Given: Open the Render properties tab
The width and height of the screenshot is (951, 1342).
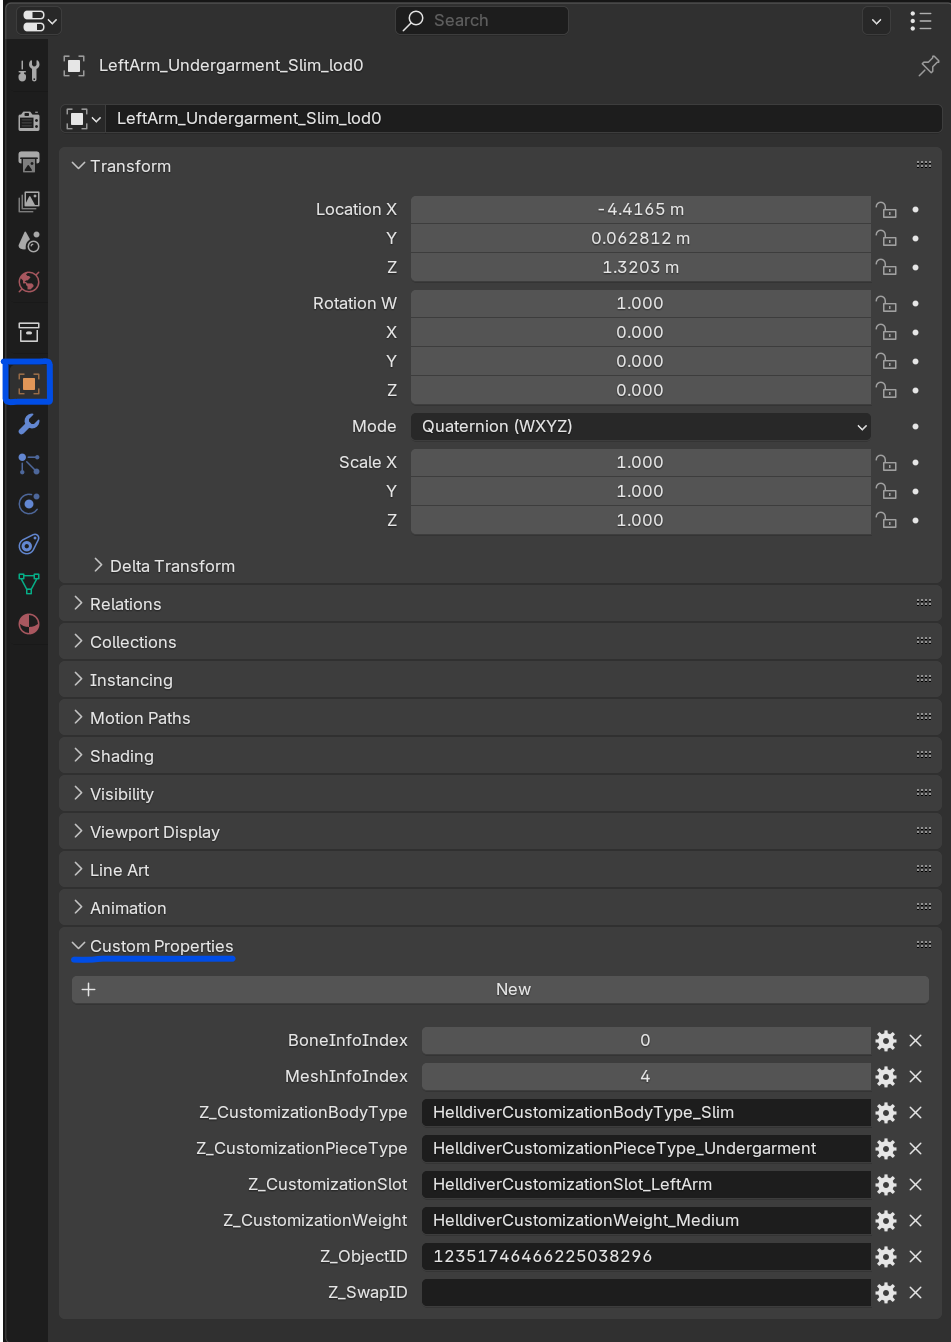Looking at the screenshot, I should click(x=29, y=121).
